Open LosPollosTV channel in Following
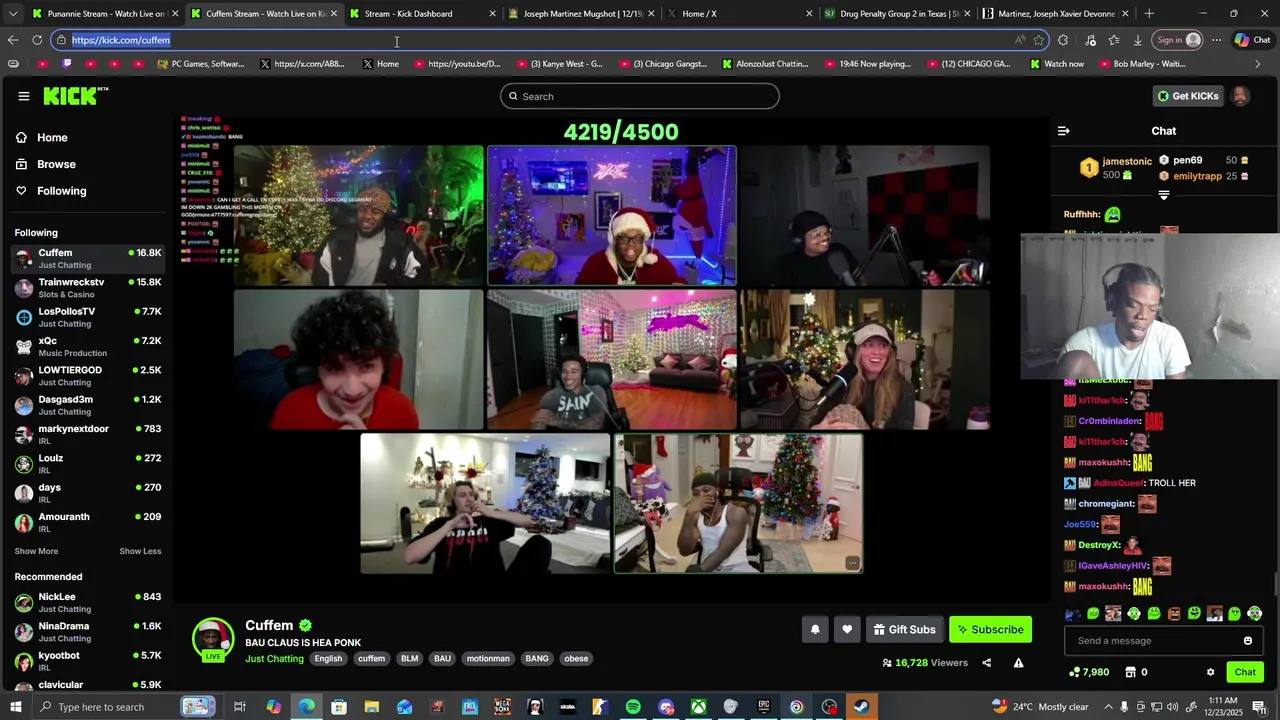Viewport: 1280px width, 720px height. [88, 317]
